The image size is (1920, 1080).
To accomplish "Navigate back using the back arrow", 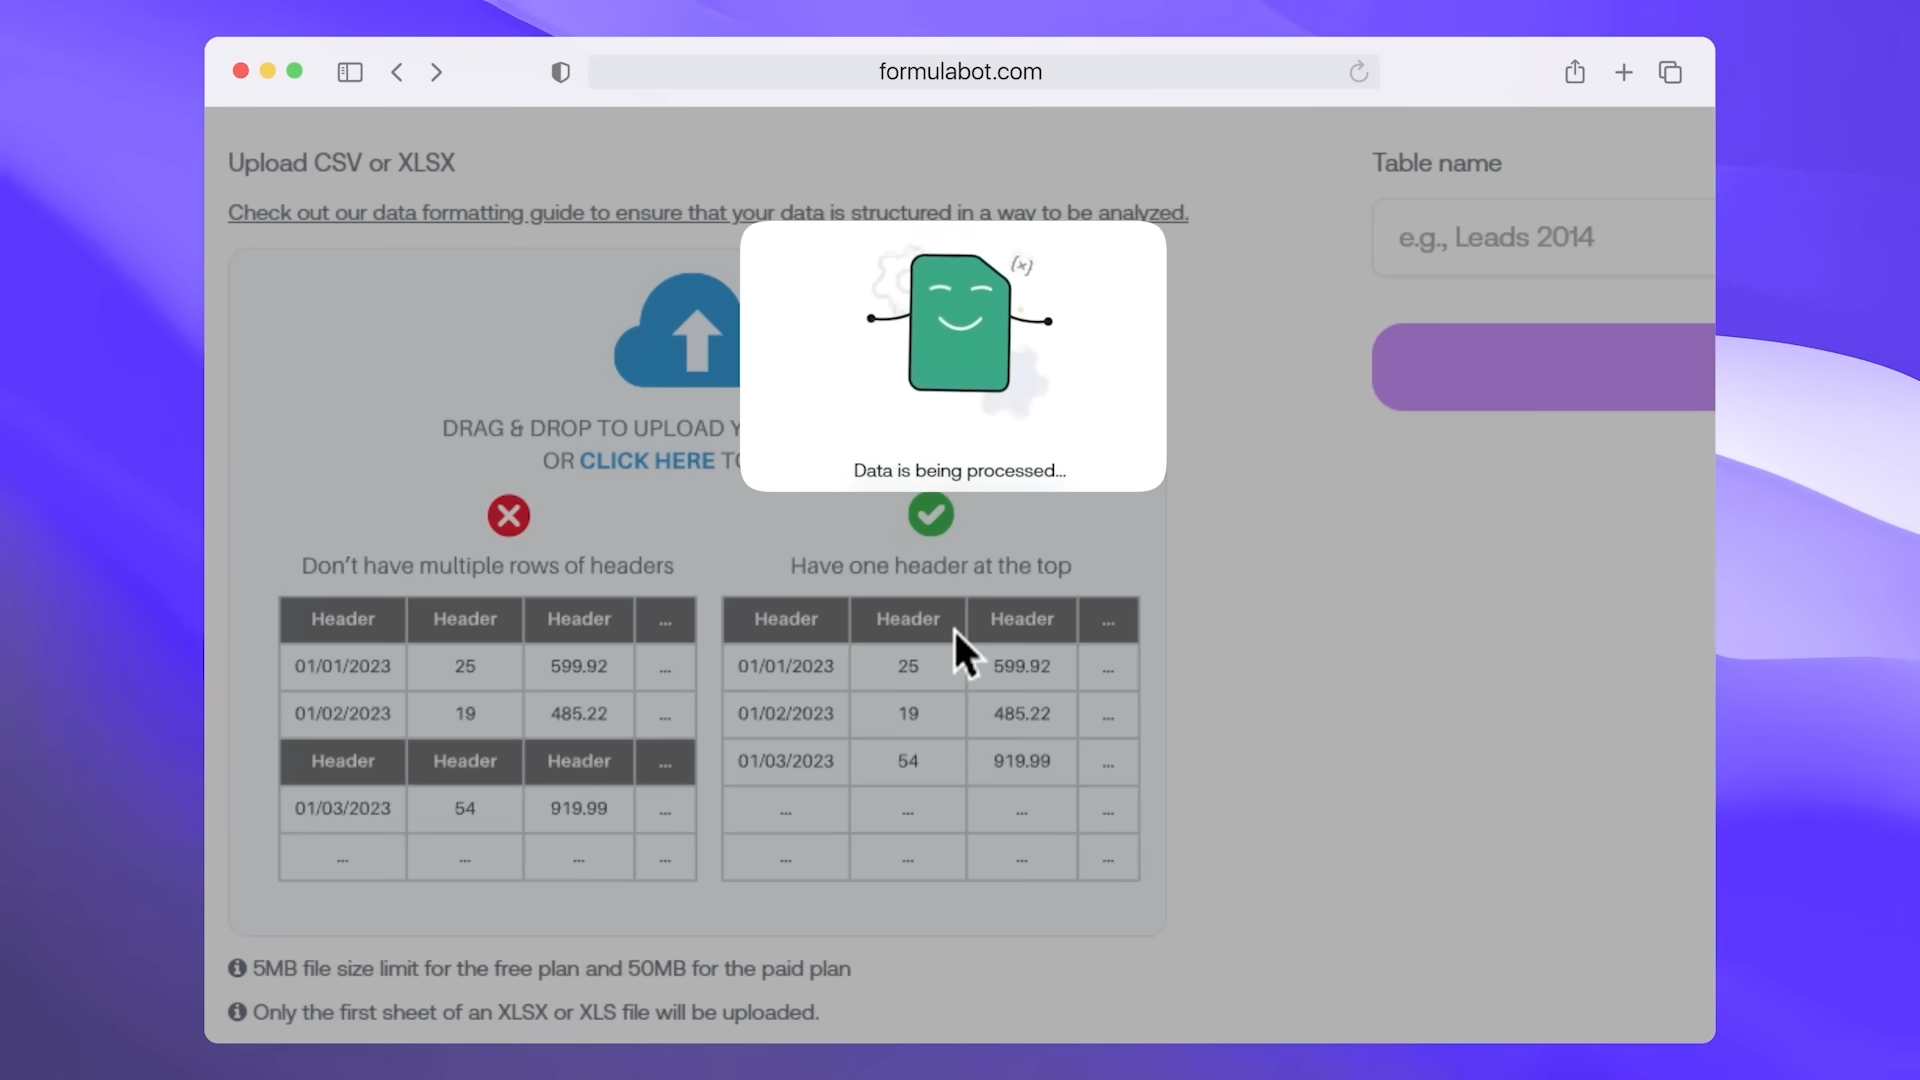I will (397, 71).
